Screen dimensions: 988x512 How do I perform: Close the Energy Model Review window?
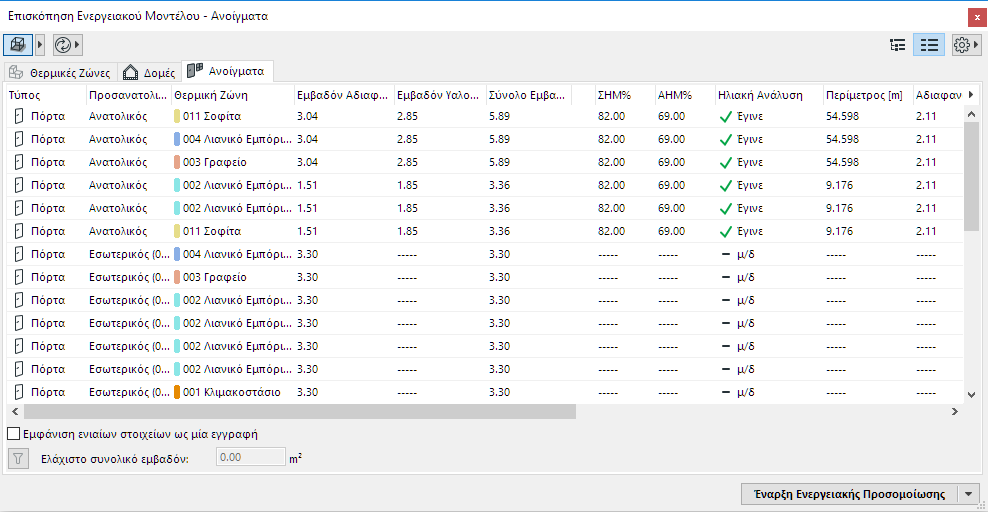[x=977, y=18]
